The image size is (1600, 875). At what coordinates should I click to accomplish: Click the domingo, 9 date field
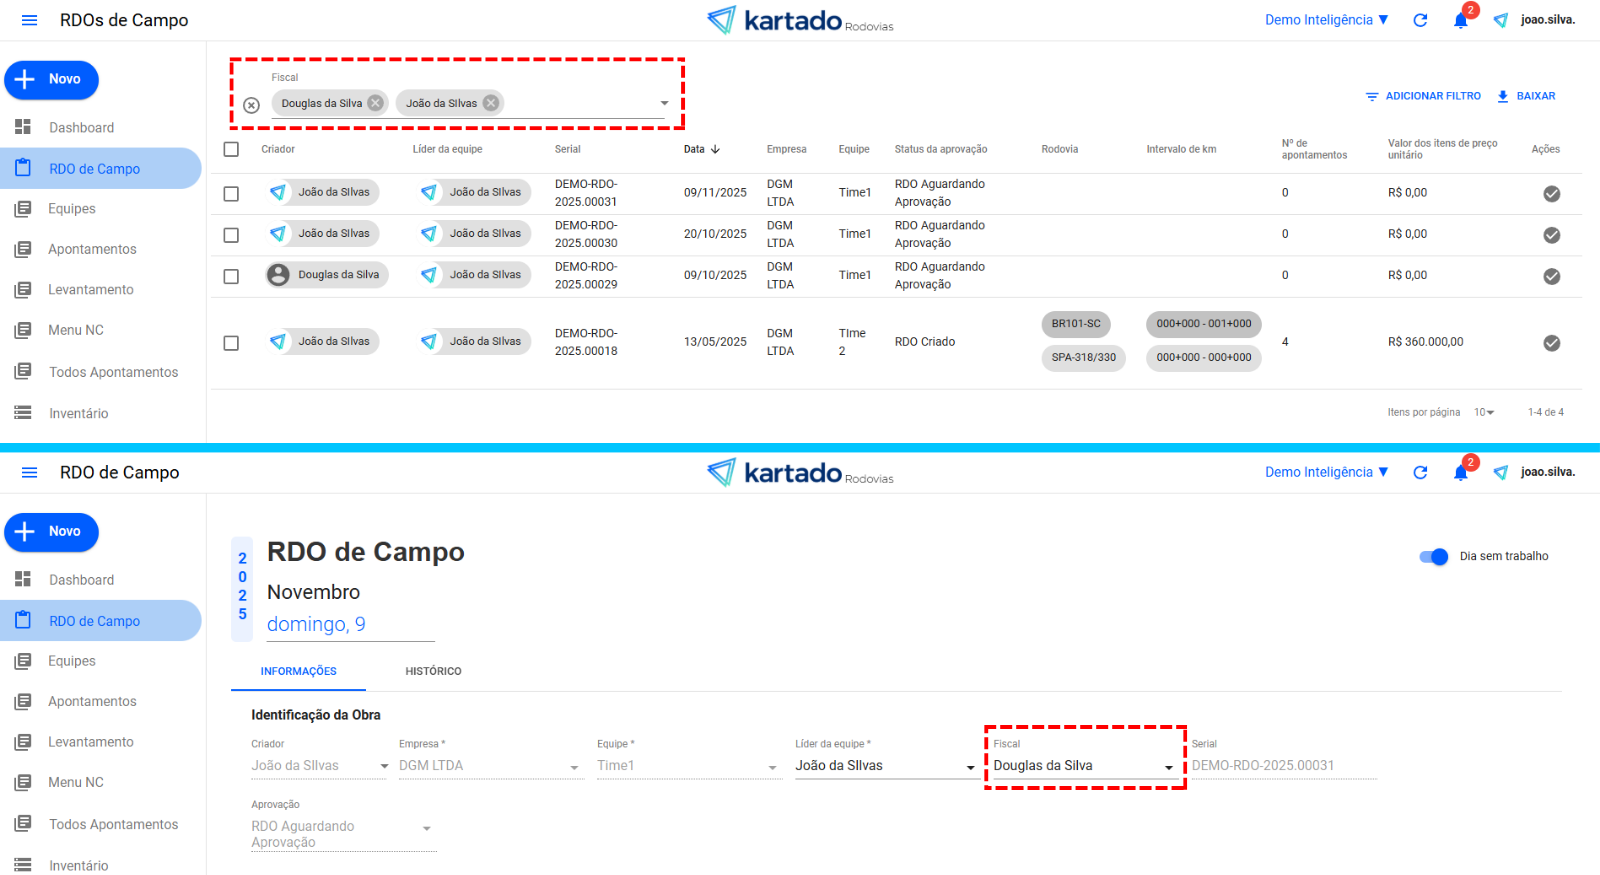pyautogui.click(x=316, y=624)
